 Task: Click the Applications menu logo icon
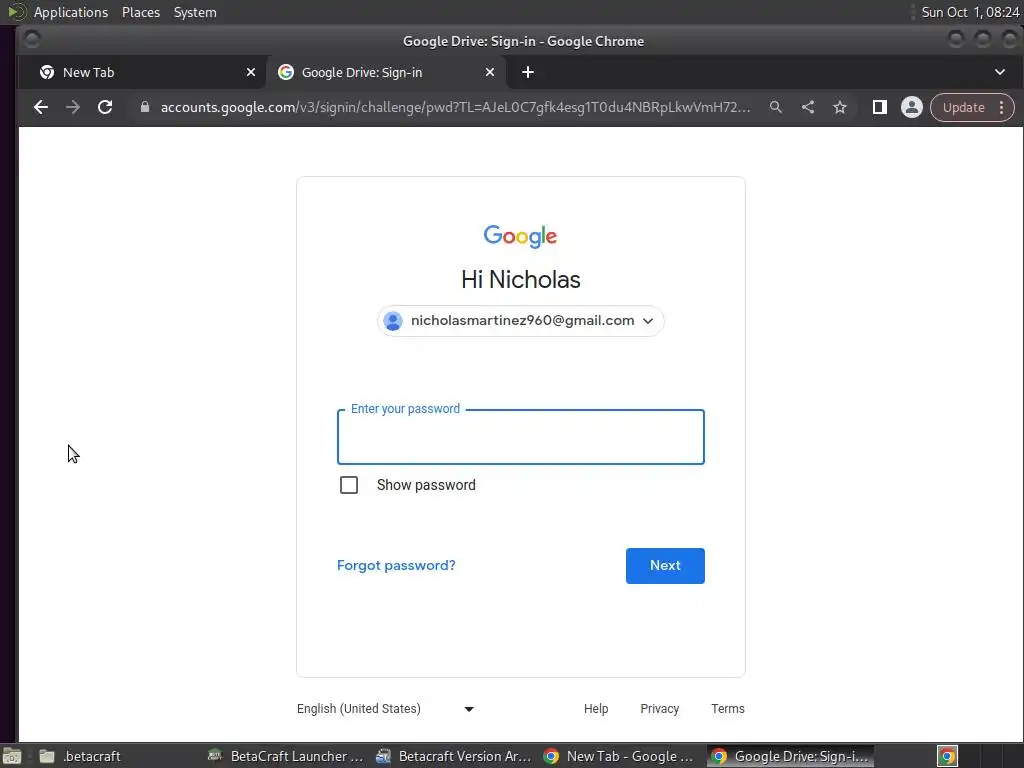tap(16, 12)
